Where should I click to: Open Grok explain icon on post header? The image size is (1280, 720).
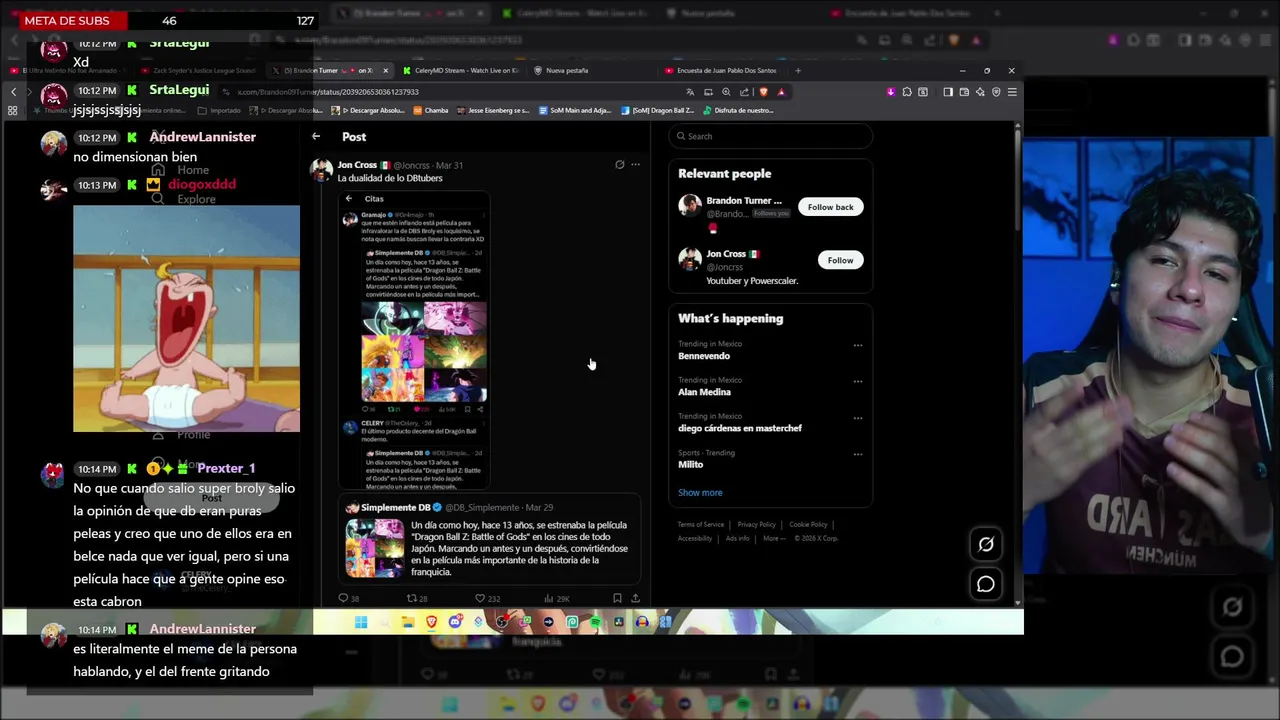click(619, 164)
